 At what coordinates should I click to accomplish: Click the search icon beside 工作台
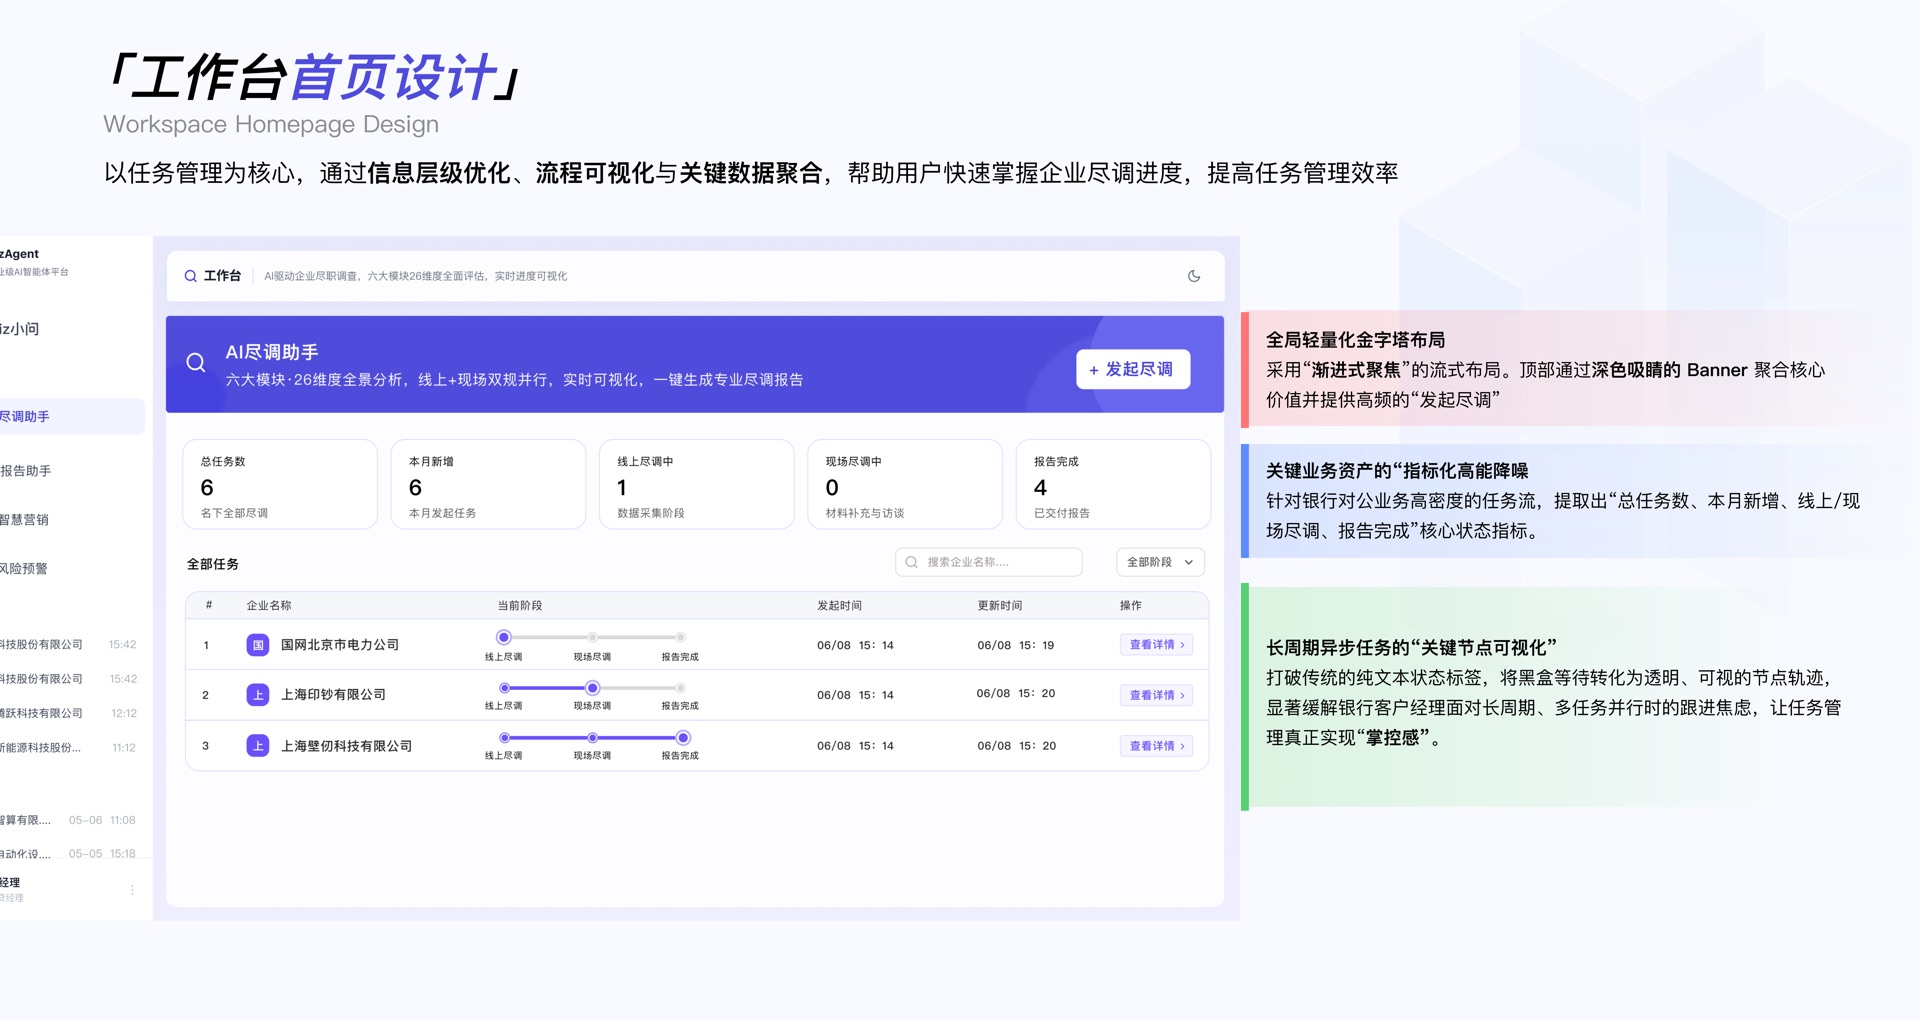(x=190, y=276)
